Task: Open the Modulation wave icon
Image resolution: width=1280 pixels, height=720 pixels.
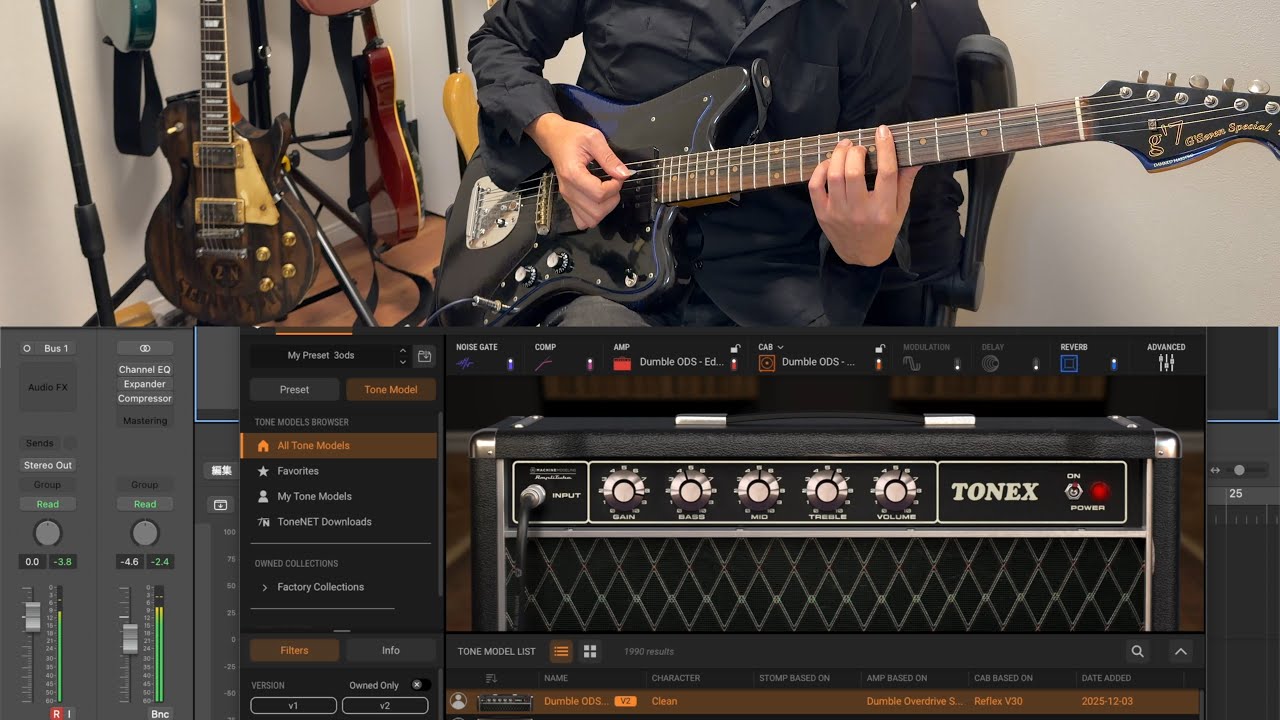Action: (912, 364)
